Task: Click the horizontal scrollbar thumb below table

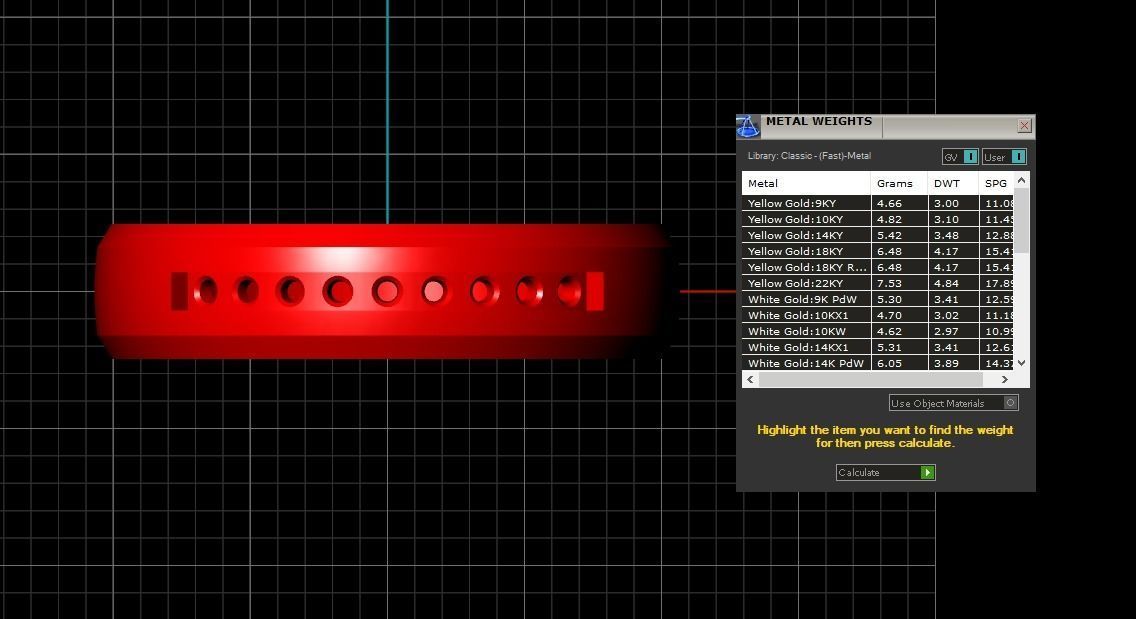Action: point(870,379)
